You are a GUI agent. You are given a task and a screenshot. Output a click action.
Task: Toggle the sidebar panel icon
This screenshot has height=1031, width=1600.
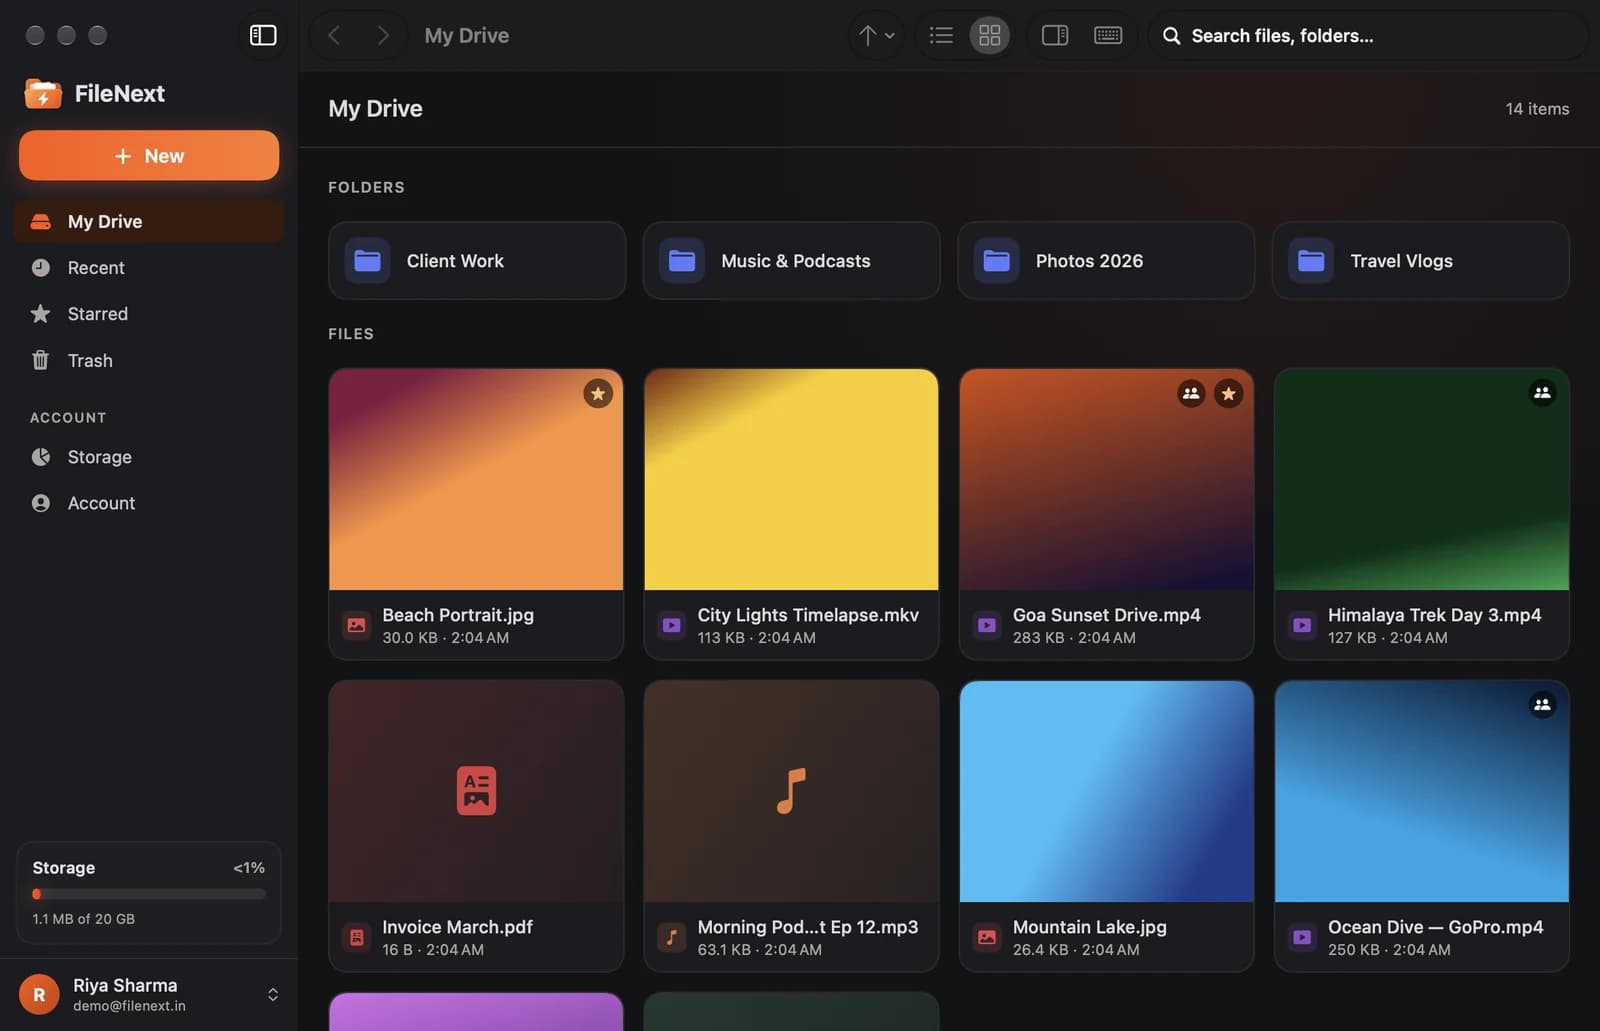pos(263,35)
